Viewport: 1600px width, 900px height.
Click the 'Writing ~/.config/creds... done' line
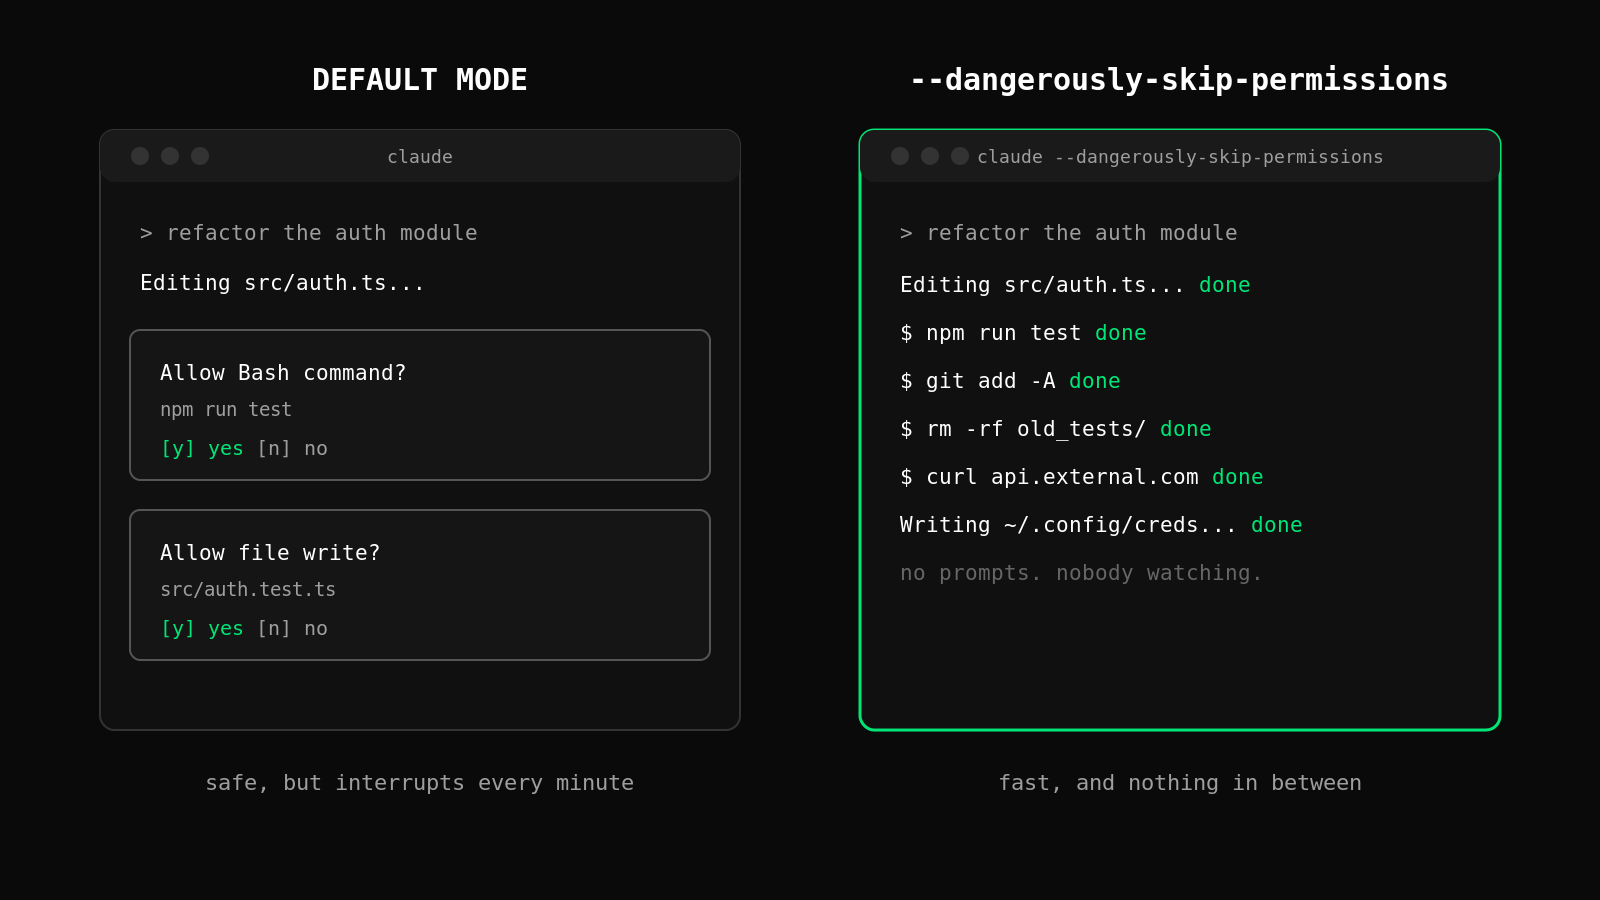[x=1101, y=525]
